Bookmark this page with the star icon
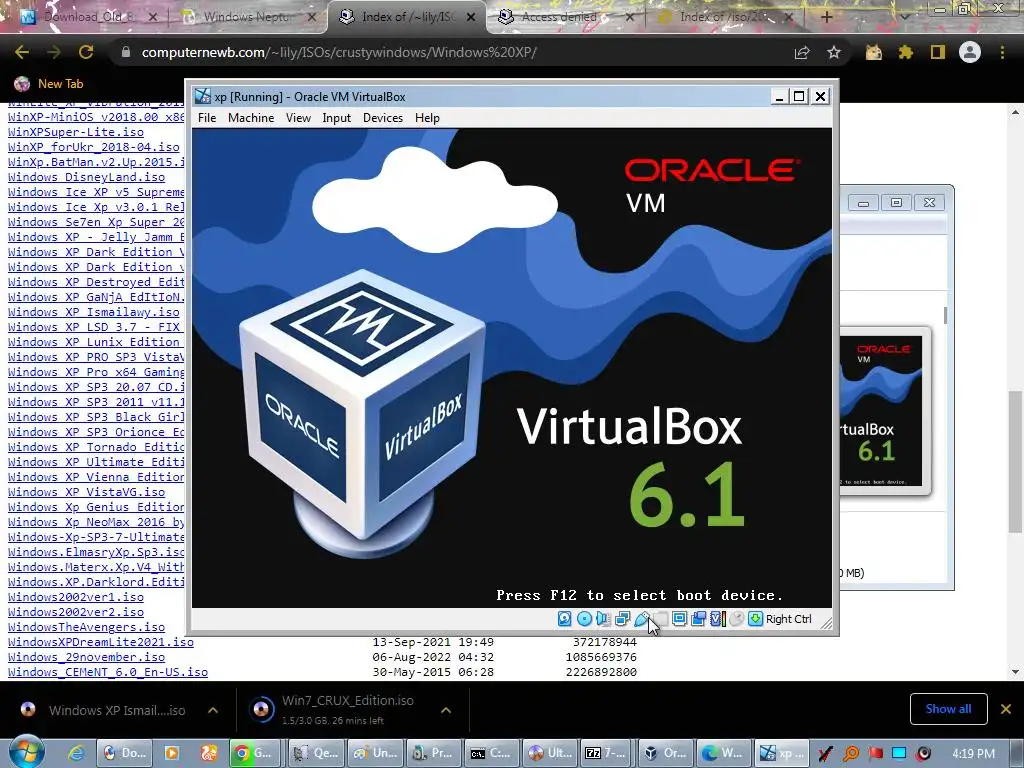 point(834,52)
